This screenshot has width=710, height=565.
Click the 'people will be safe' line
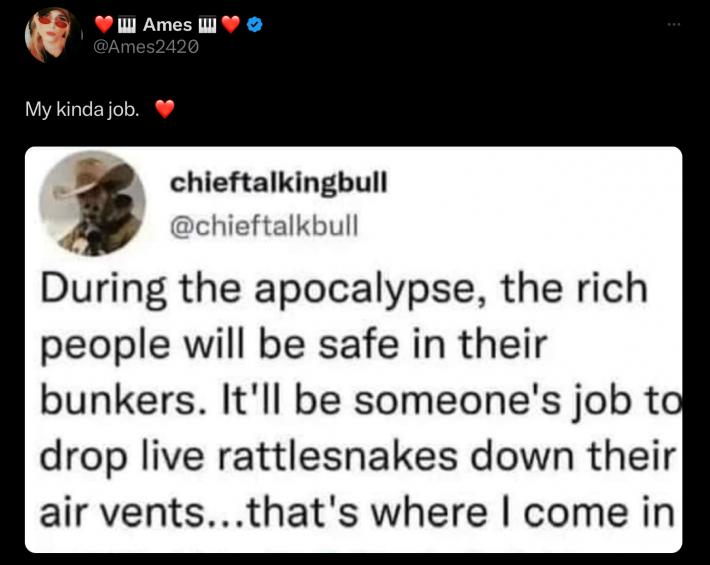(x=294, y=346)
